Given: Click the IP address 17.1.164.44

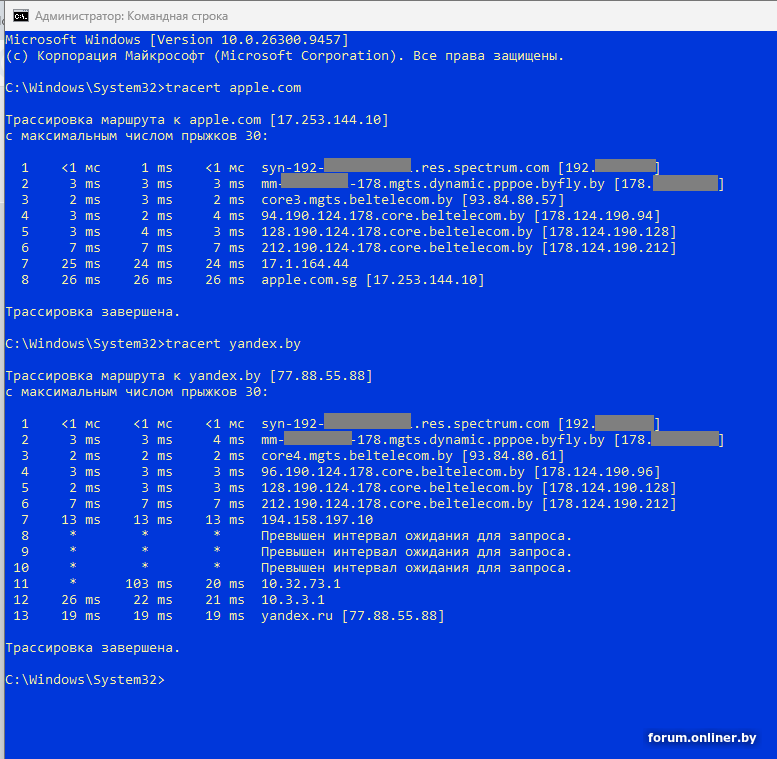Looking at the screenshot, I should pos(305,264).
